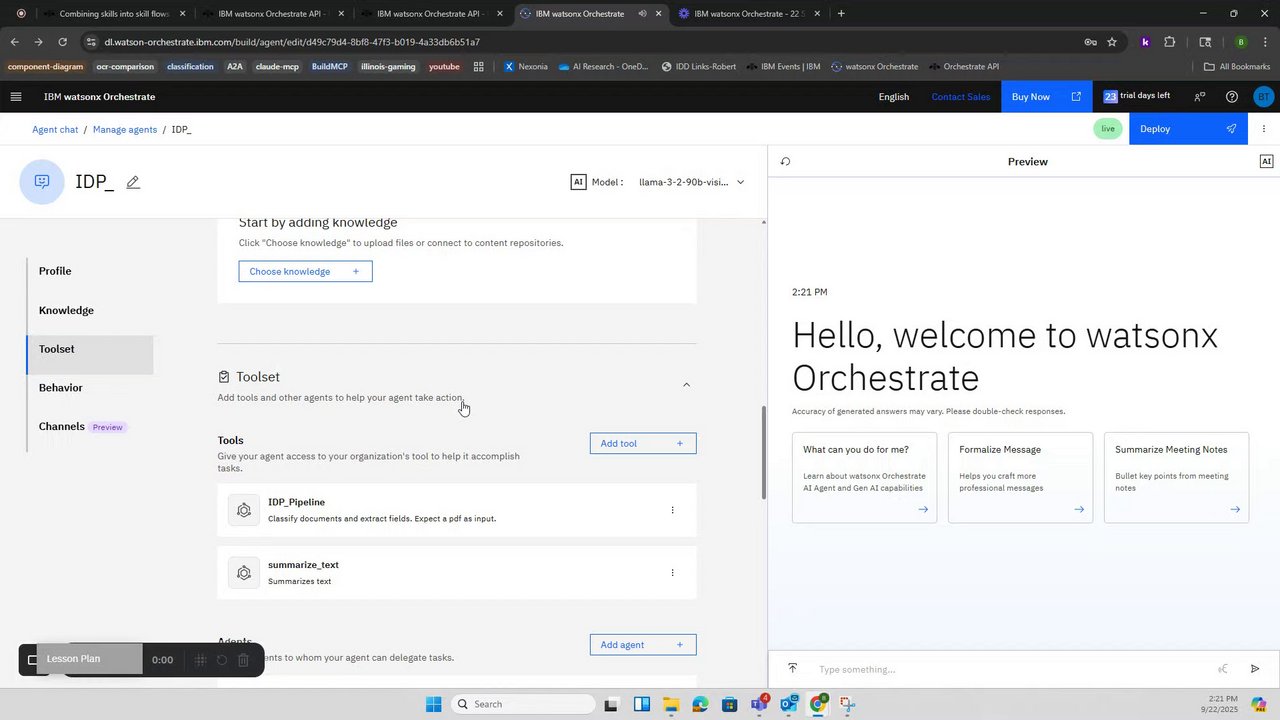Viewport: 1280px width, 720px height.
Task: Open Chrome from the taskbar
Action: tap(818, 704)
